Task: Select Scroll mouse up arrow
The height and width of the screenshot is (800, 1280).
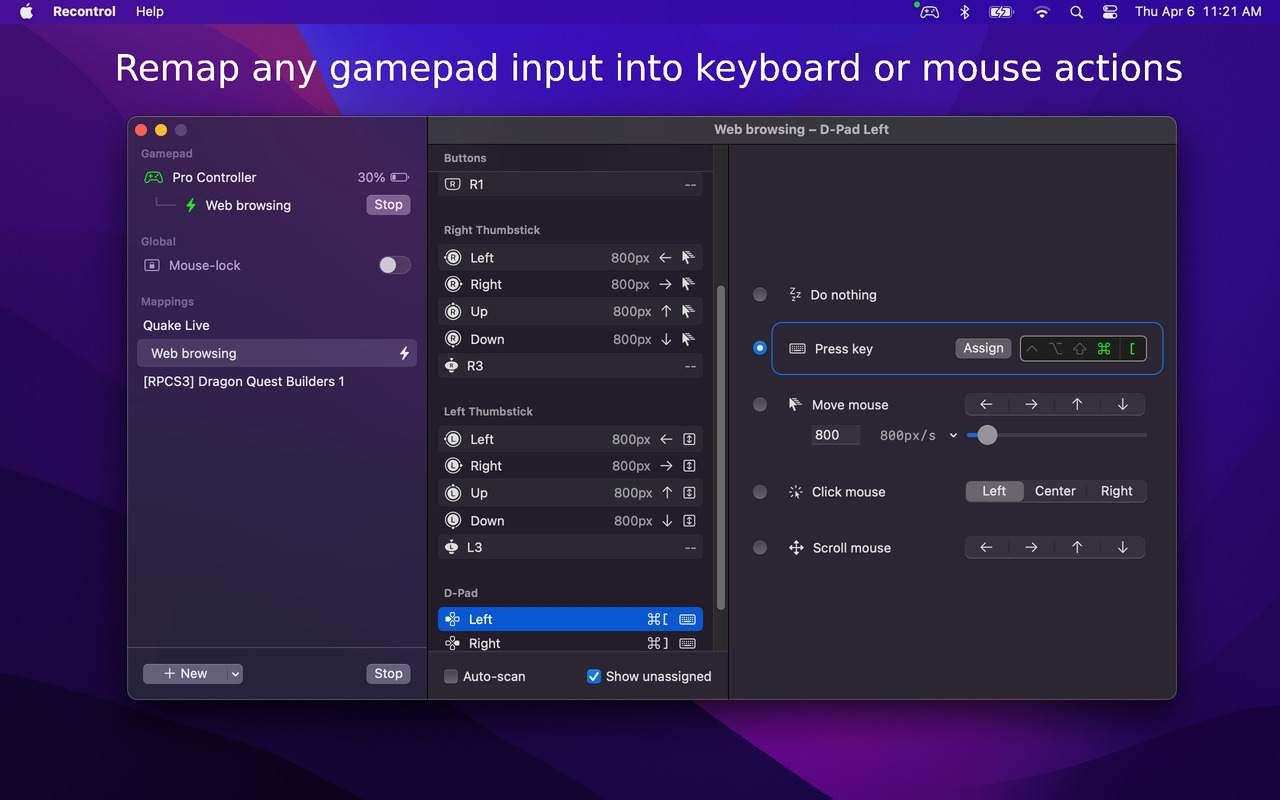Action: tap(1077, 547)
